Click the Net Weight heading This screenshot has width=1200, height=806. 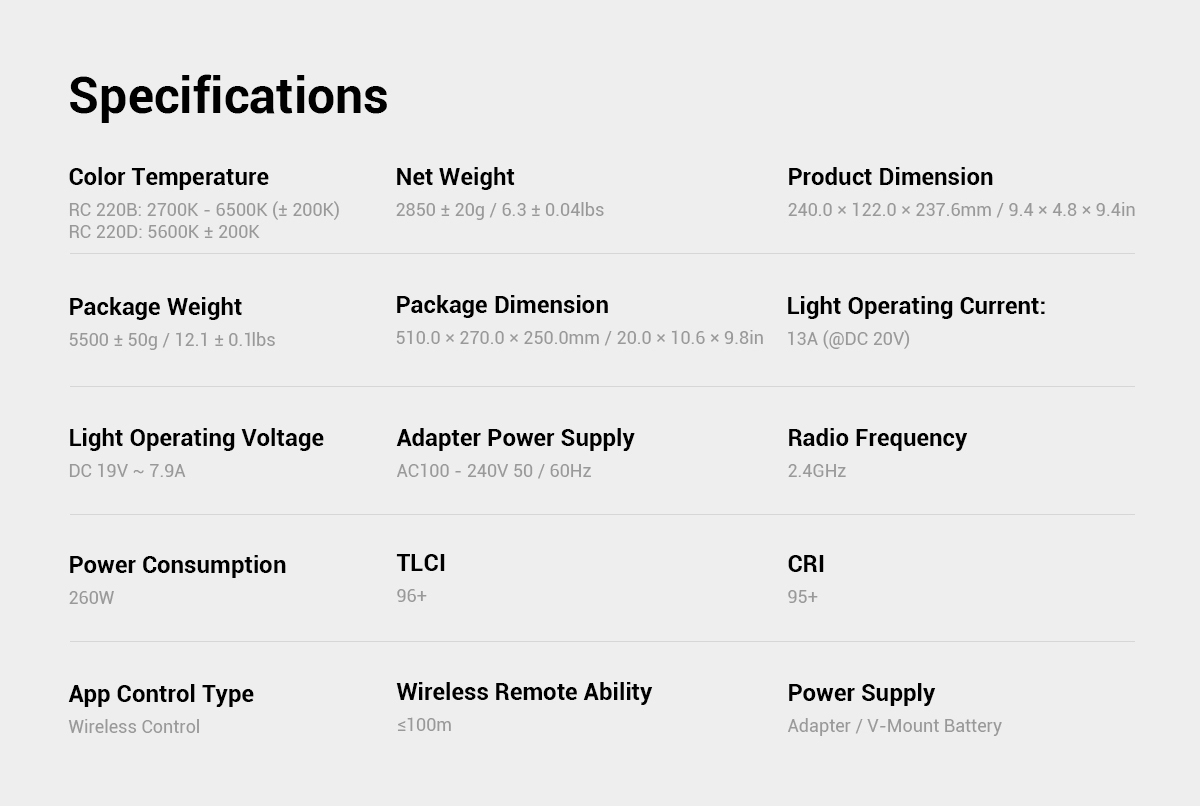(x=455, y=177)
